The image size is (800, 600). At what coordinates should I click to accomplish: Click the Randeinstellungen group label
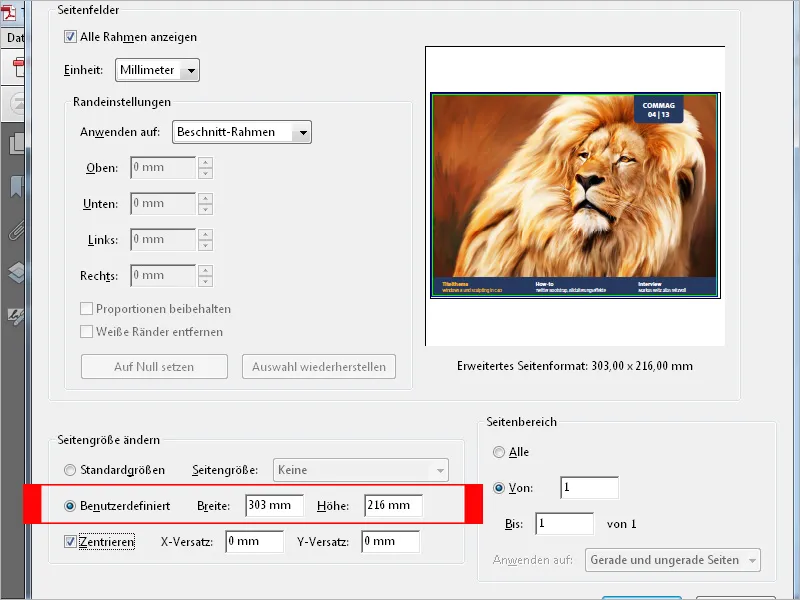(122, 102)
